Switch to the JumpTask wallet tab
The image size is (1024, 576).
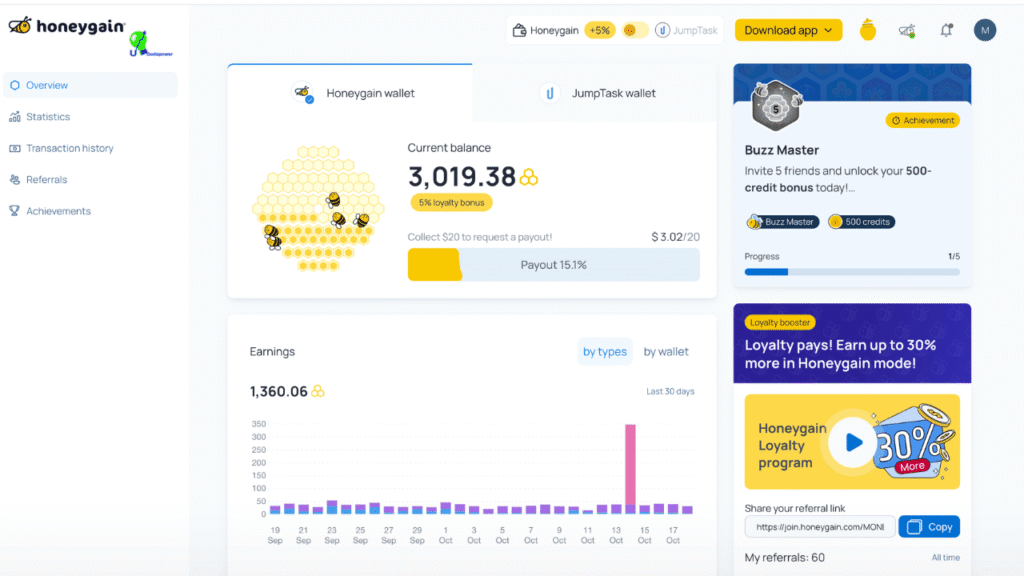(594, 93)
